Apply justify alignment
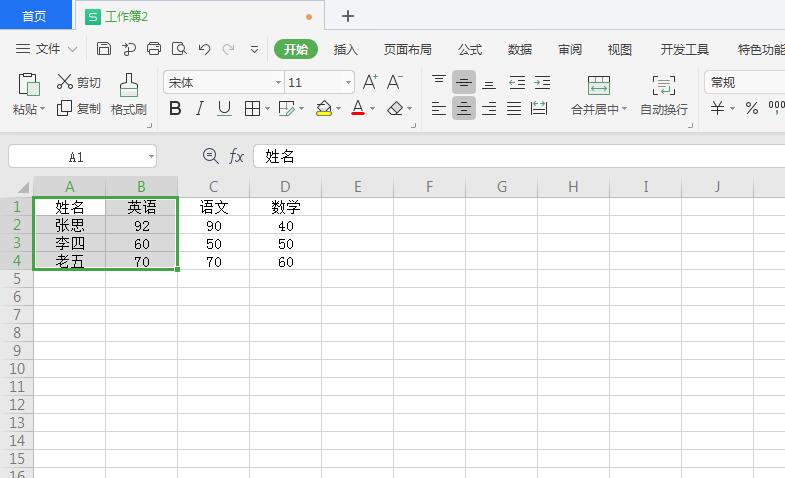 click(514, 108)
